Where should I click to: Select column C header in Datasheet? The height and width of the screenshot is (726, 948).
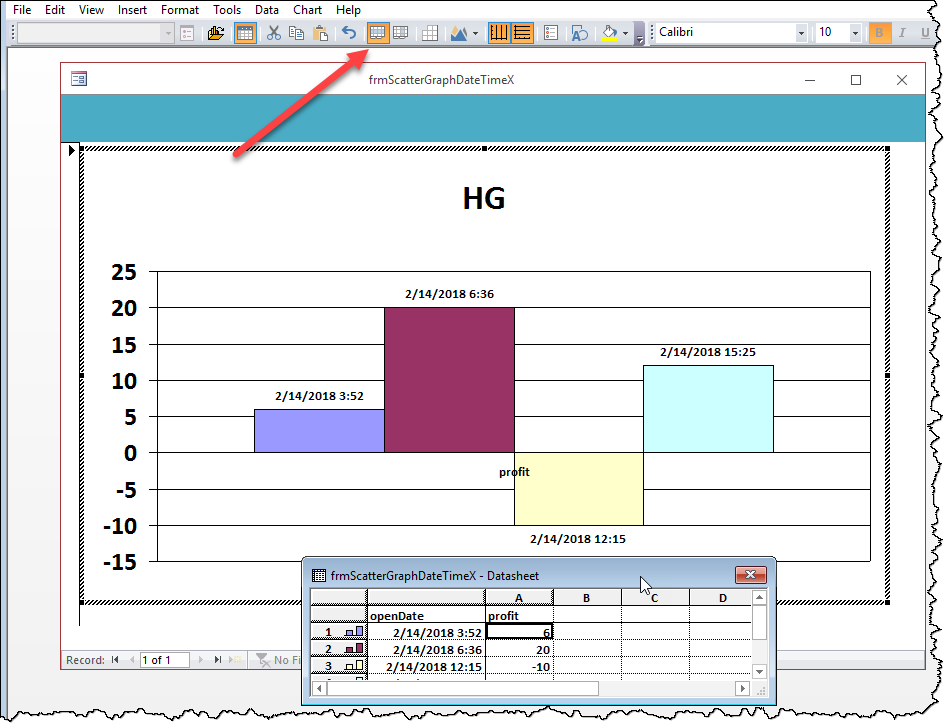tap(655, 598)
